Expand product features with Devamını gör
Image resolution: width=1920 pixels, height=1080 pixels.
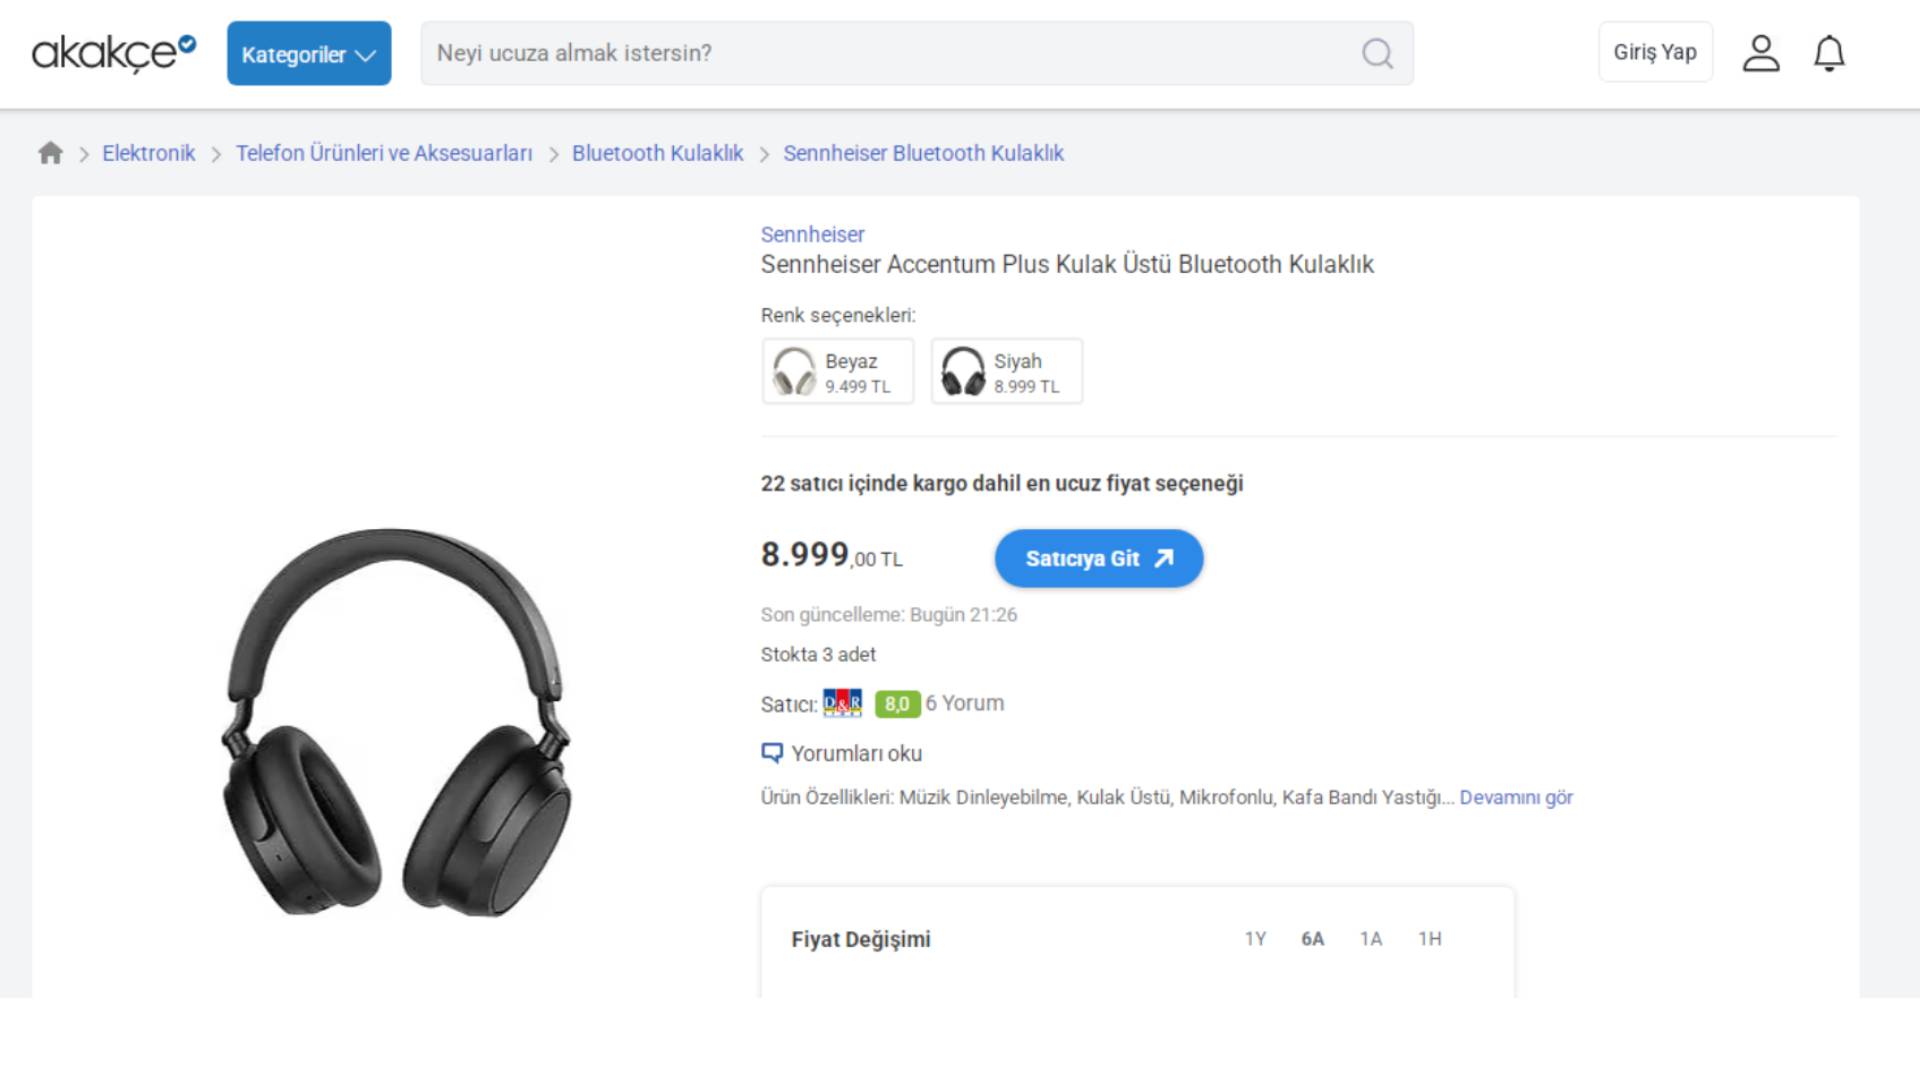tap(1516, 798)
